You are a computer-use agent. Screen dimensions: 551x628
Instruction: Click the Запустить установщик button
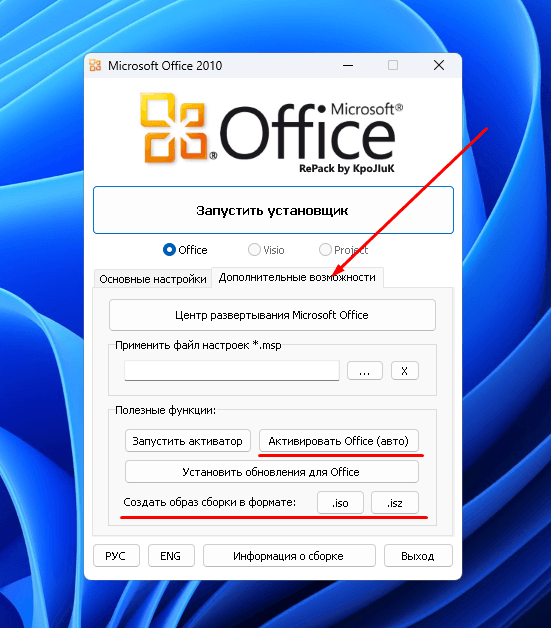(273, 210)
